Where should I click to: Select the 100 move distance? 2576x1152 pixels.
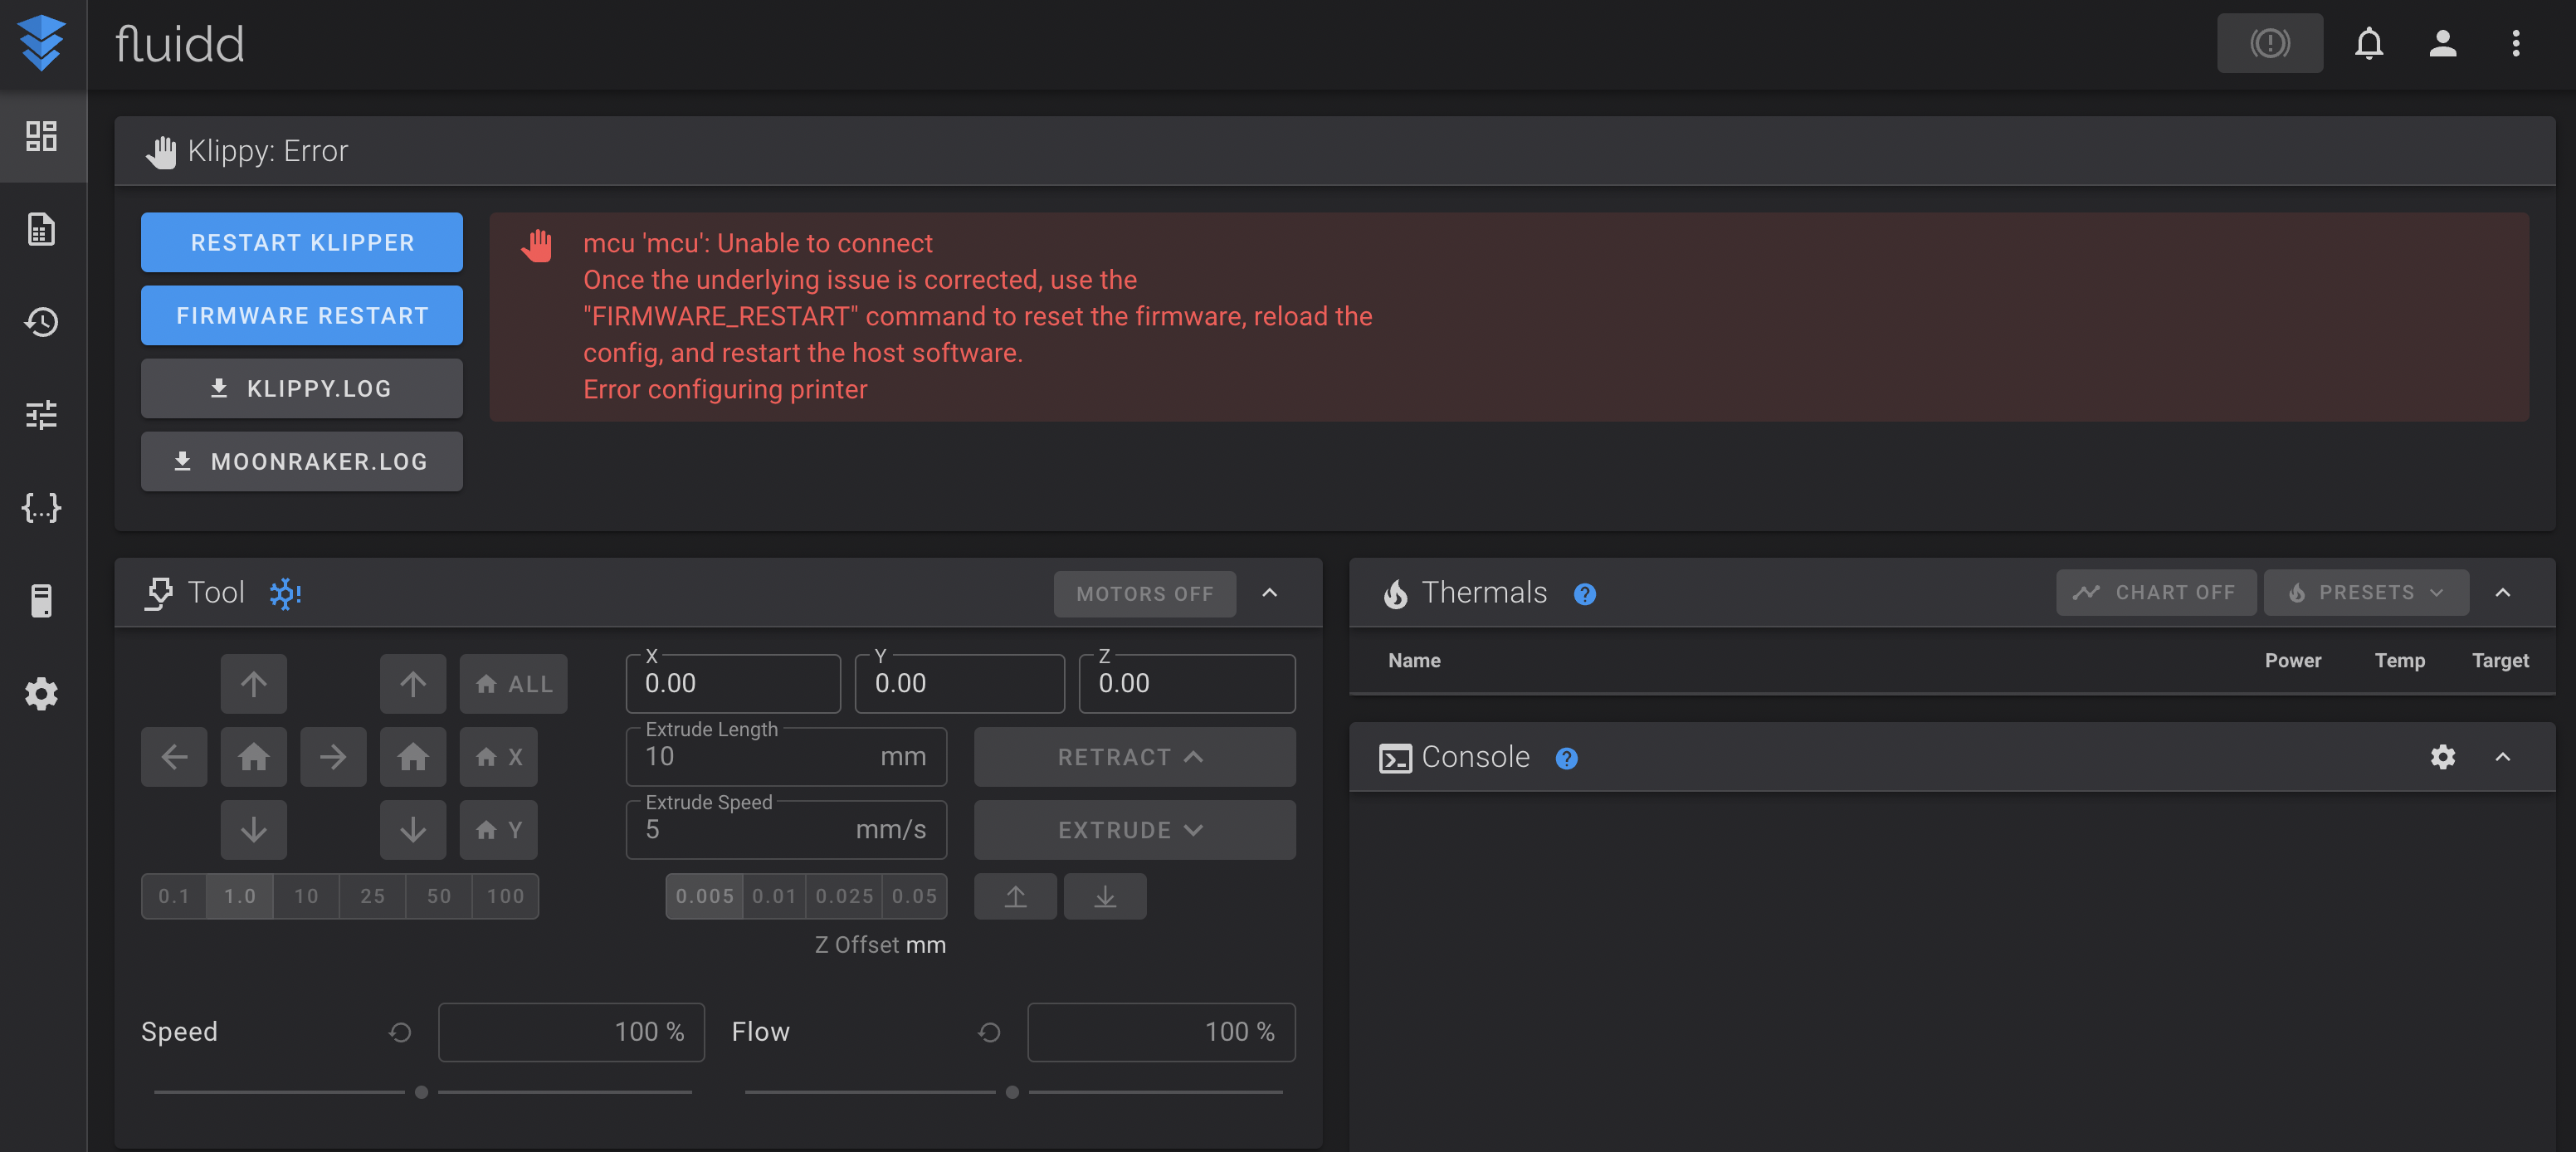point(505,896)
